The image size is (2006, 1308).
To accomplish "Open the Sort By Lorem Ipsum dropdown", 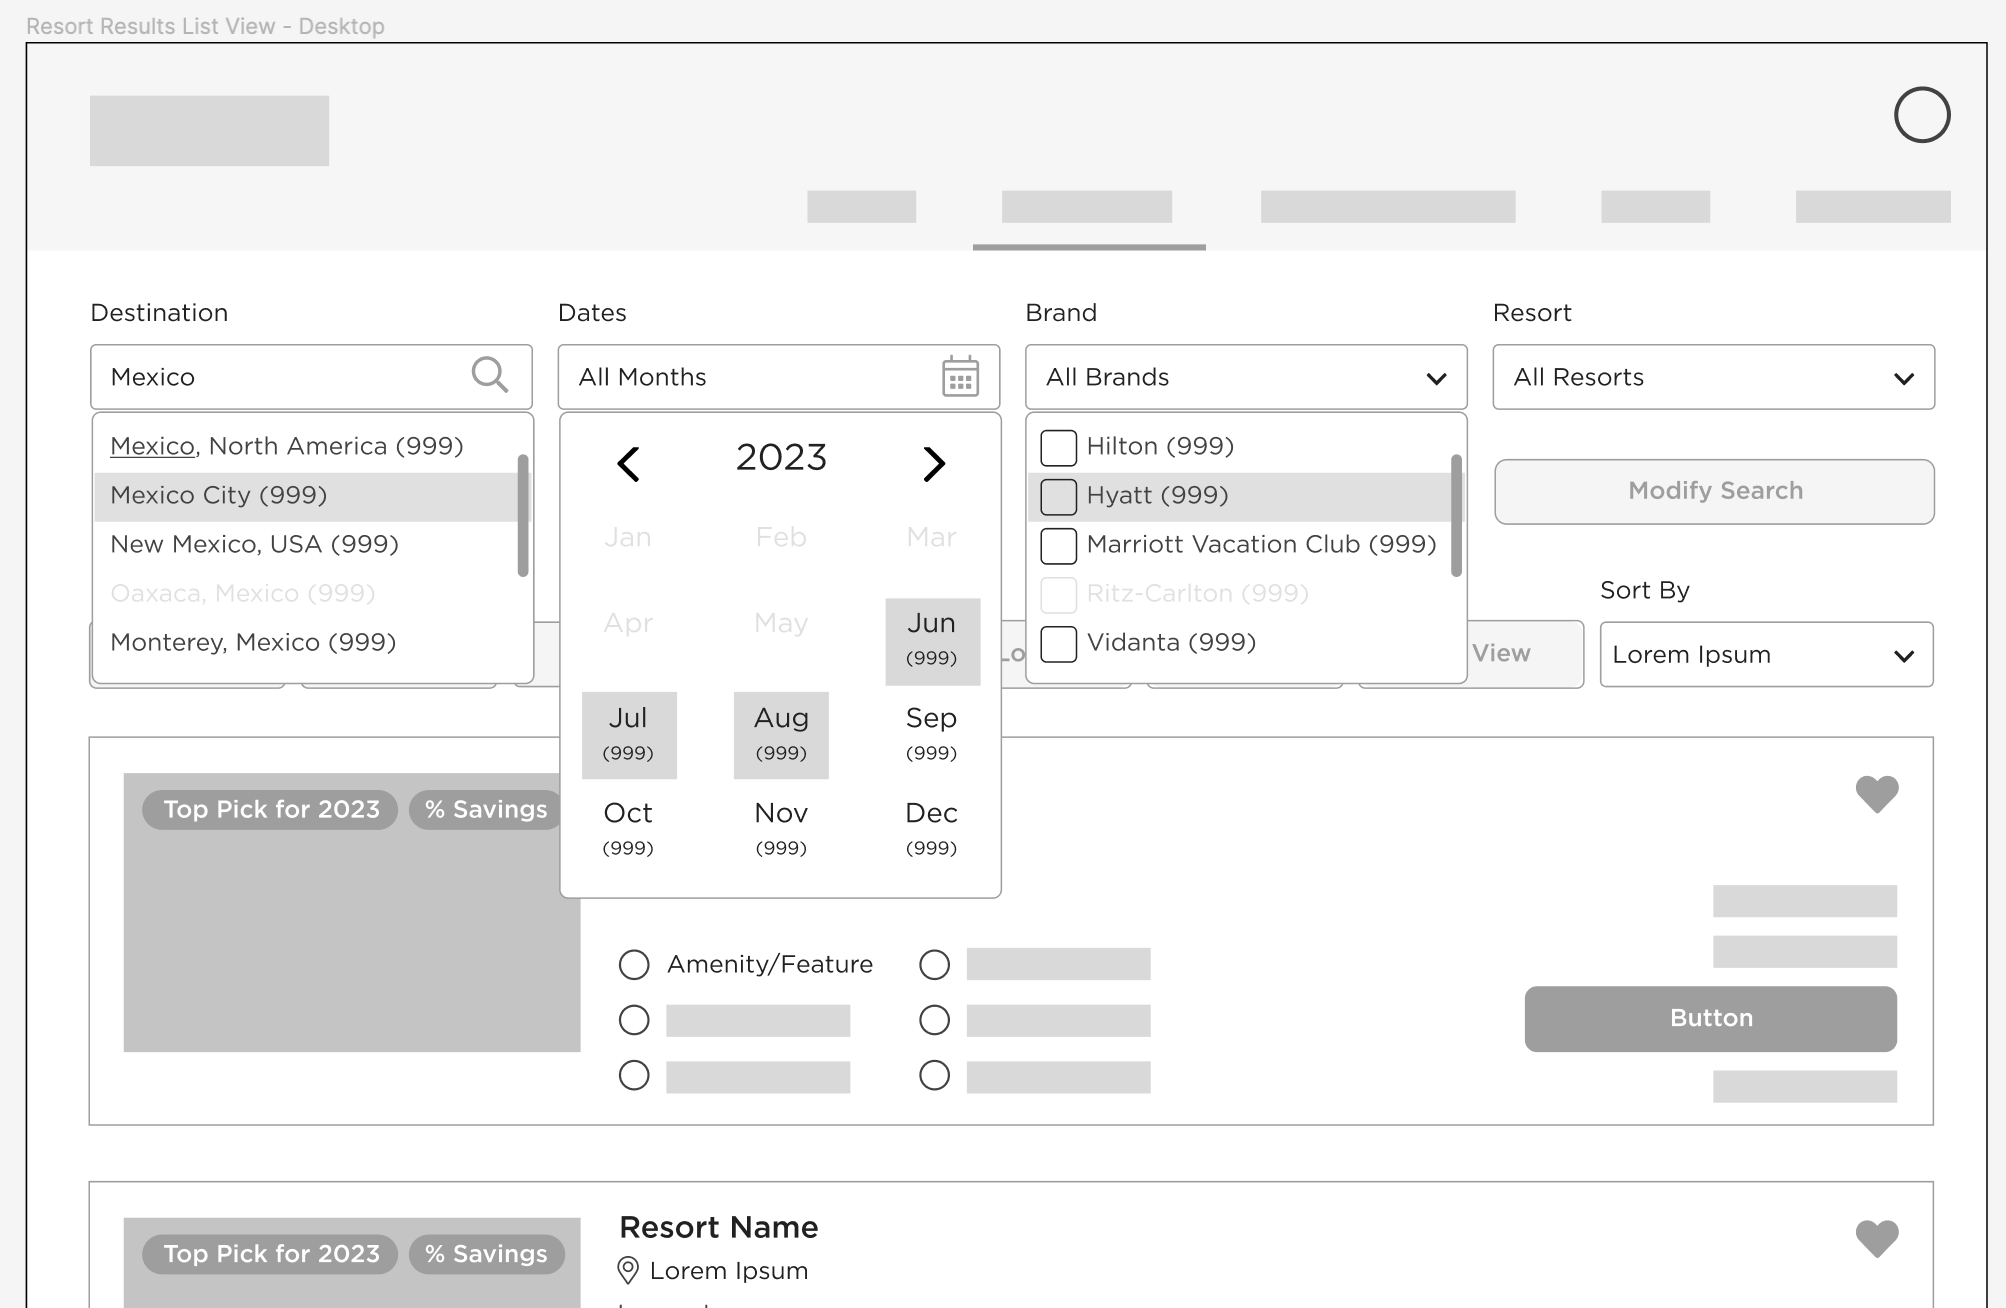I will pyautogui.click(x=1765, y=655).
